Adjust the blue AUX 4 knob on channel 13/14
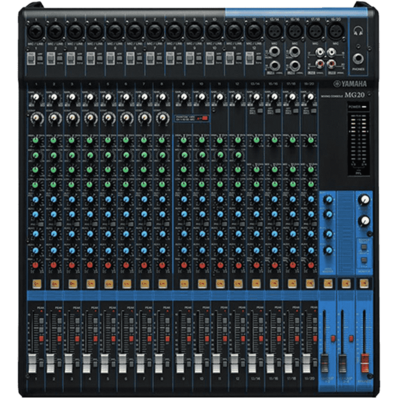 [256, 250]
